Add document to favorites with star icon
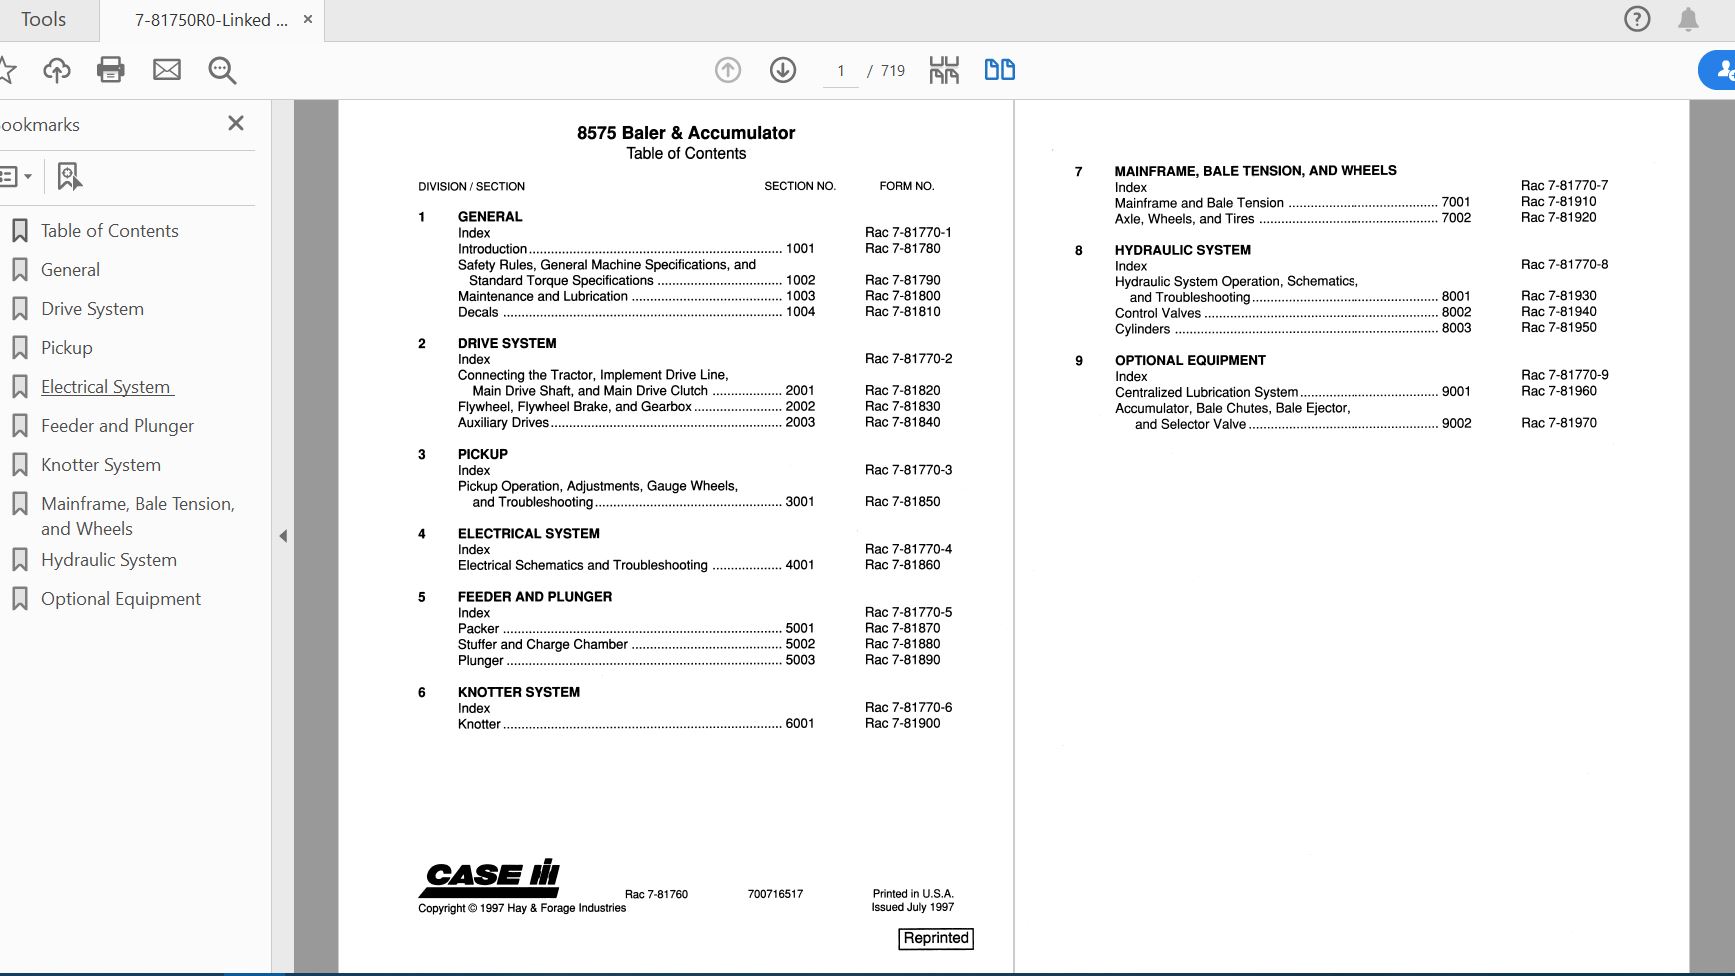This screenshot has height=976, width=1735. [10, 70]
